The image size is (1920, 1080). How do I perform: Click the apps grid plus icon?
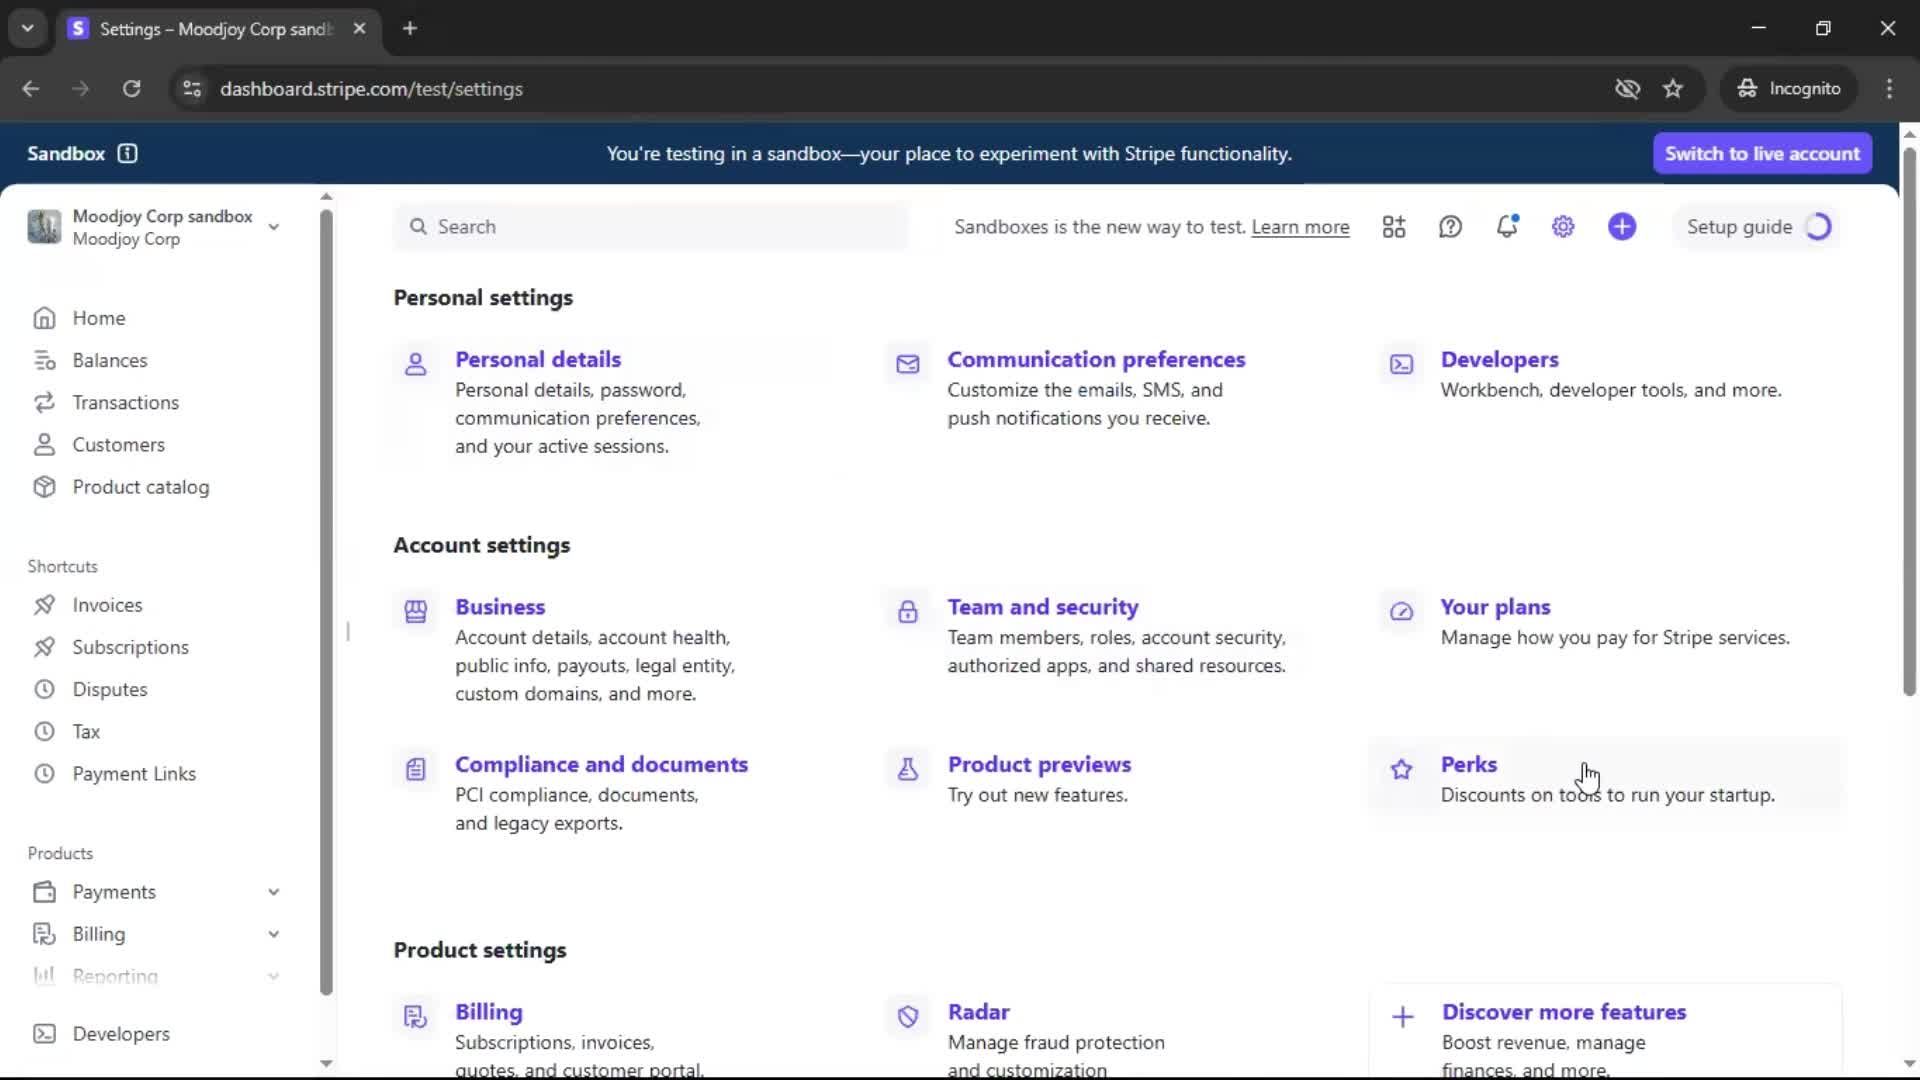coord(1394,227)
